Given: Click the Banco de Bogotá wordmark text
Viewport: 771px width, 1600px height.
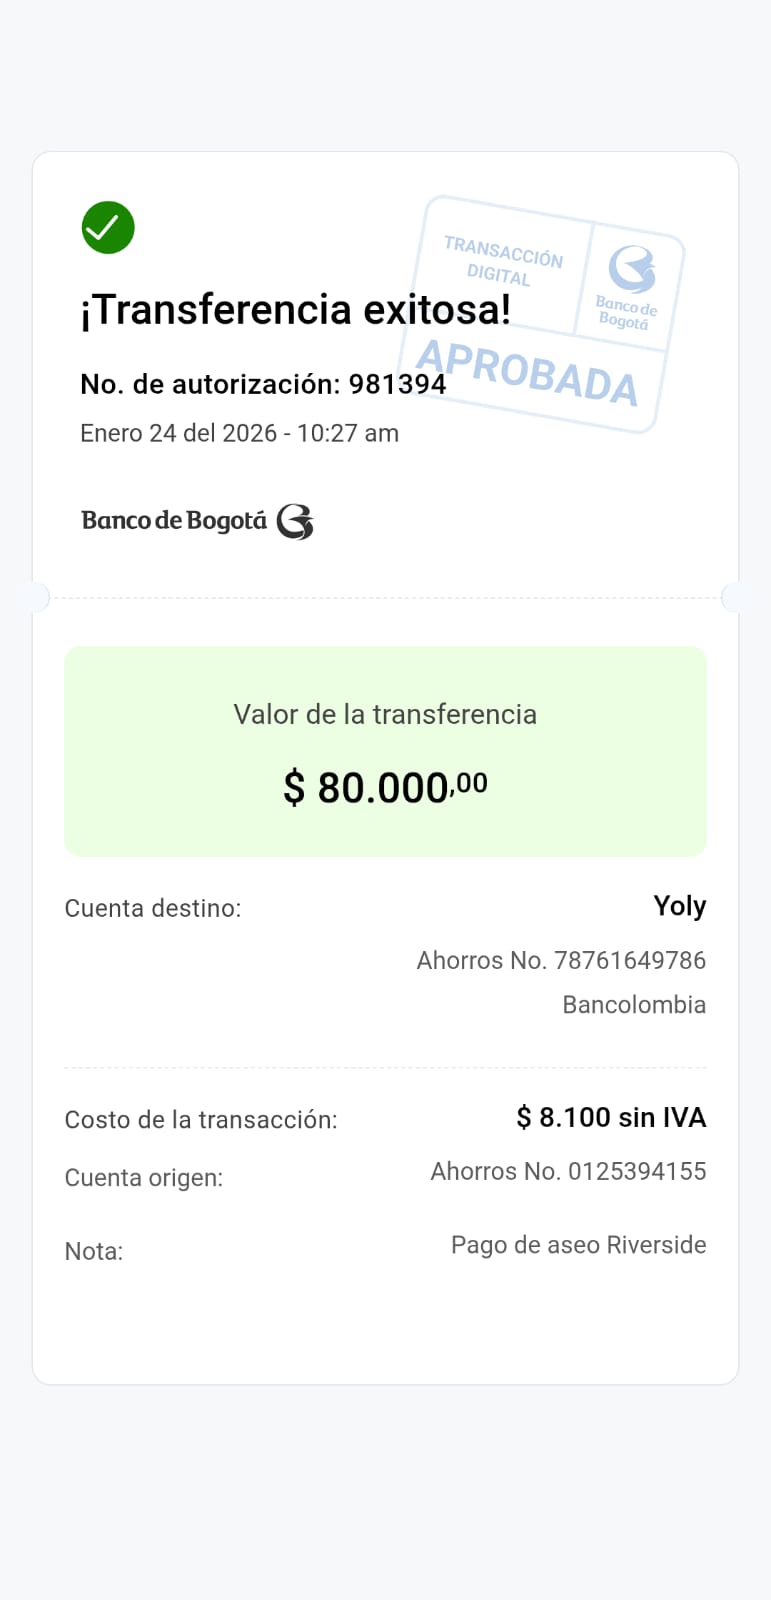Looking at the screenshot, I should 174,521.
